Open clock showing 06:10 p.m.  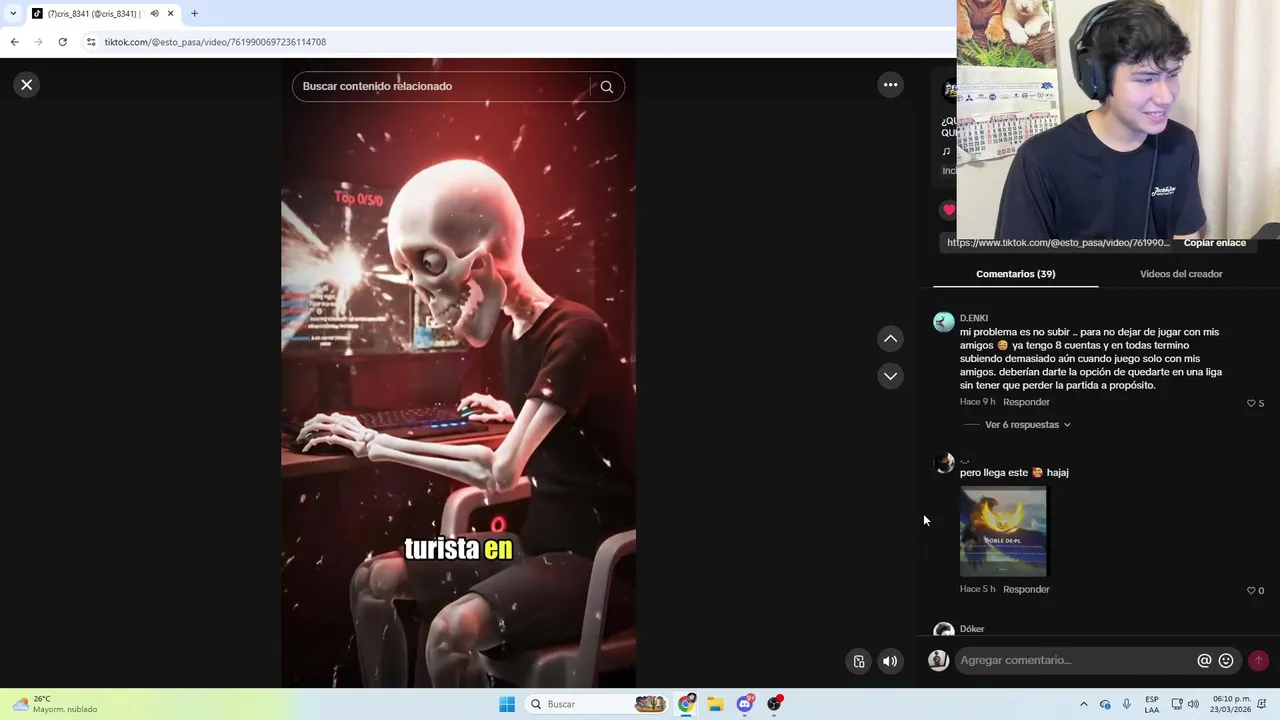tap(1232, 704)
